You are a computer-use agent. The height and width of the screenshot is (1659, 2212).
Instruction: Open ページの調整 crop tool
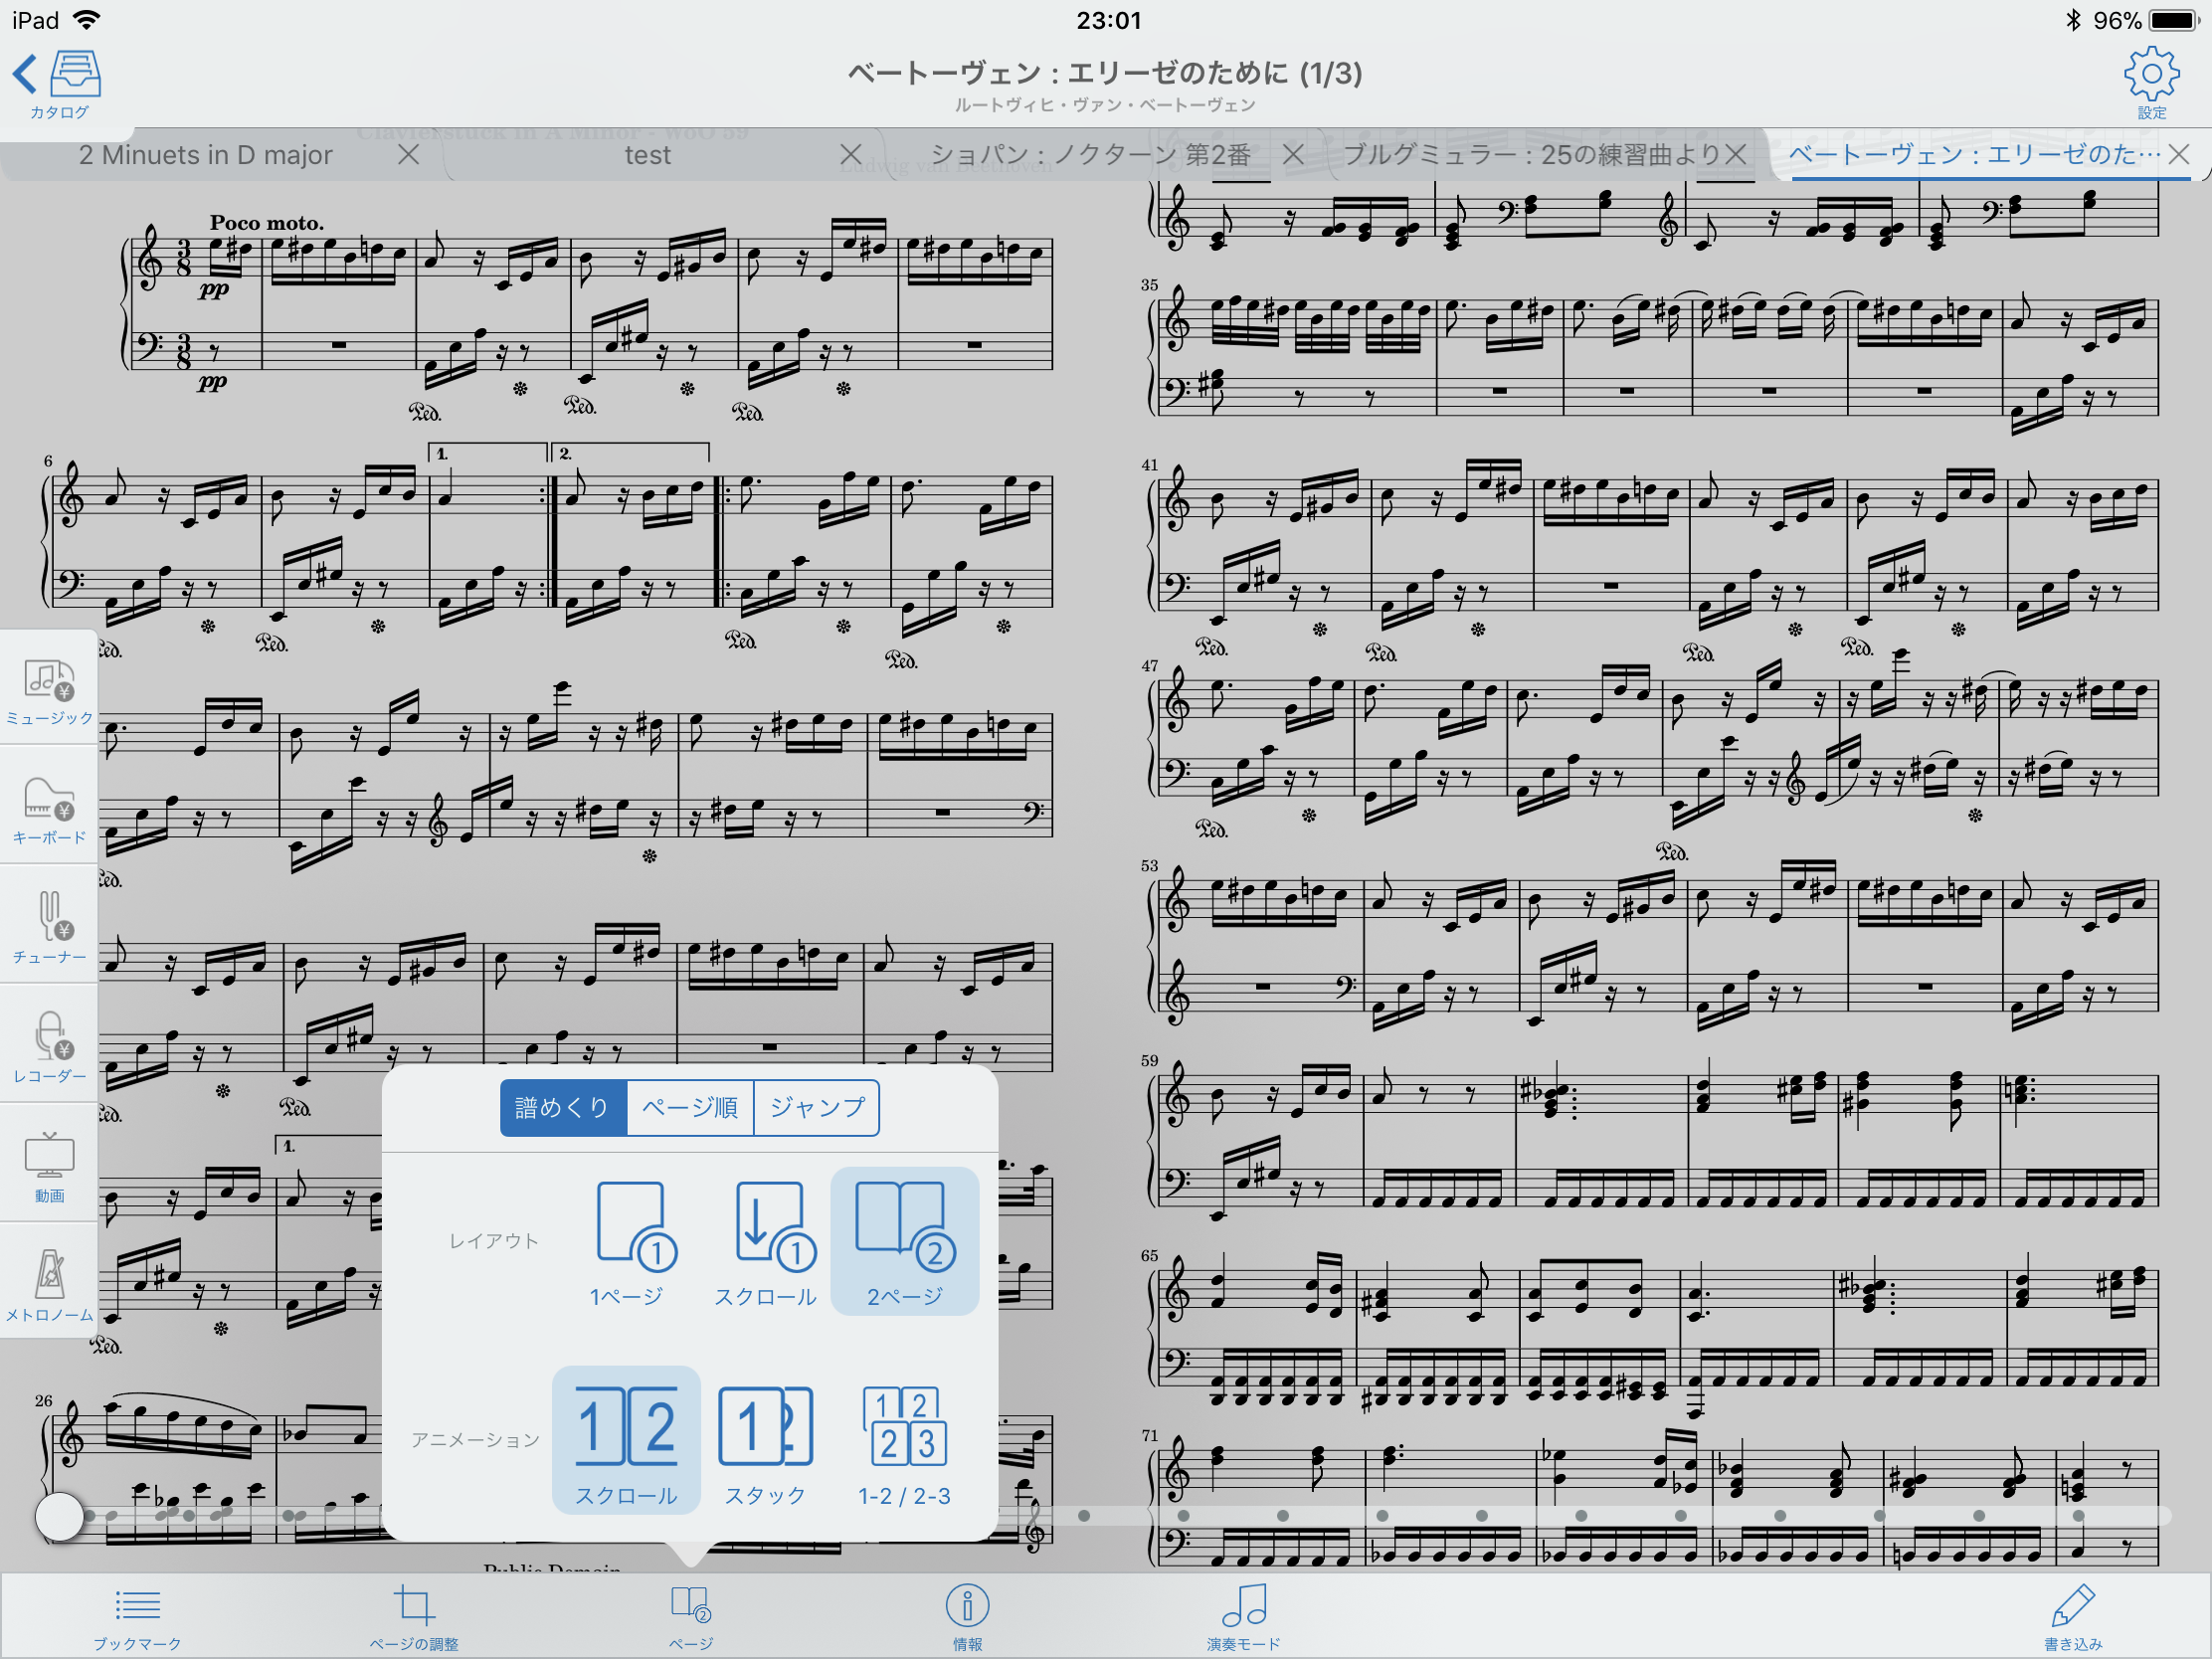tap(414, 1617)
